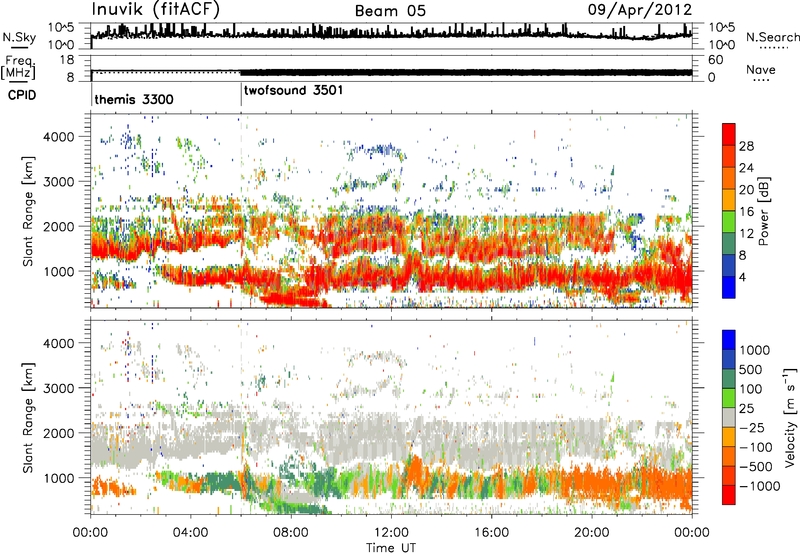
Task: Click the 'themis 3300' CPID marker
Action: (134, 99)
